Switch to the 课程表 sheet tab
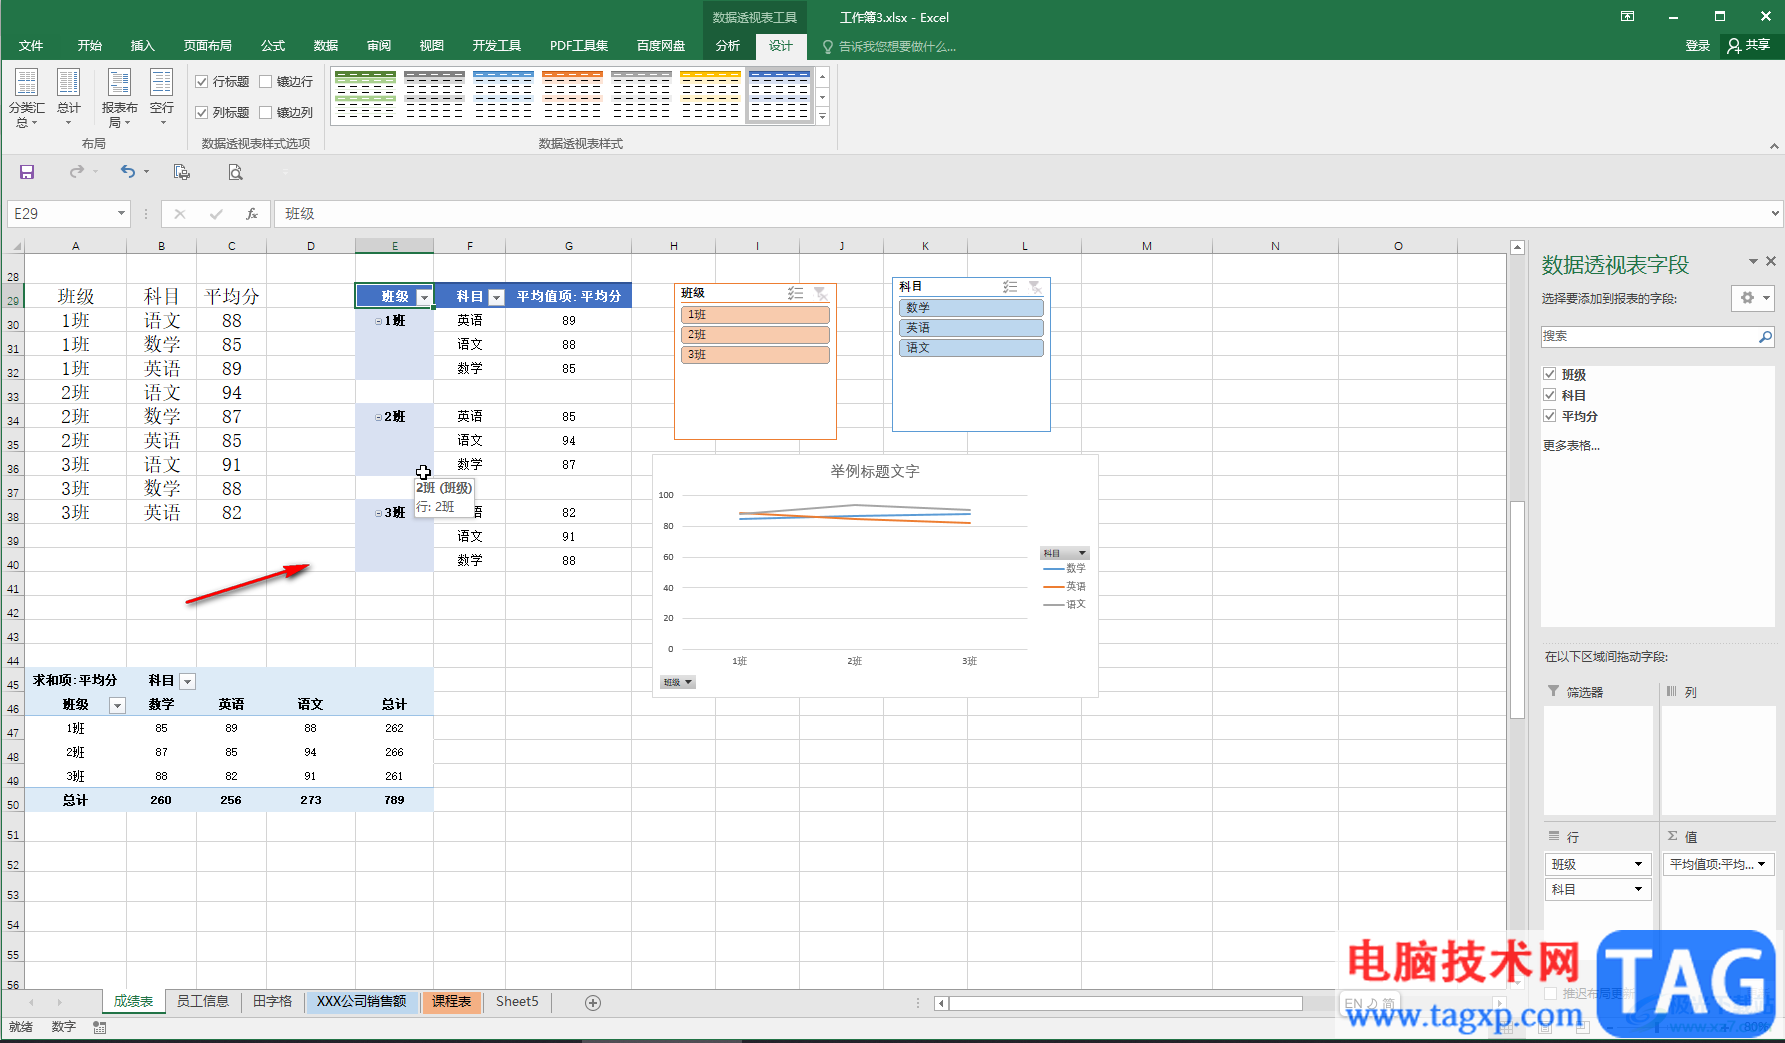This screenshot has height=1043, width=1785. (x=452, y=1001)
